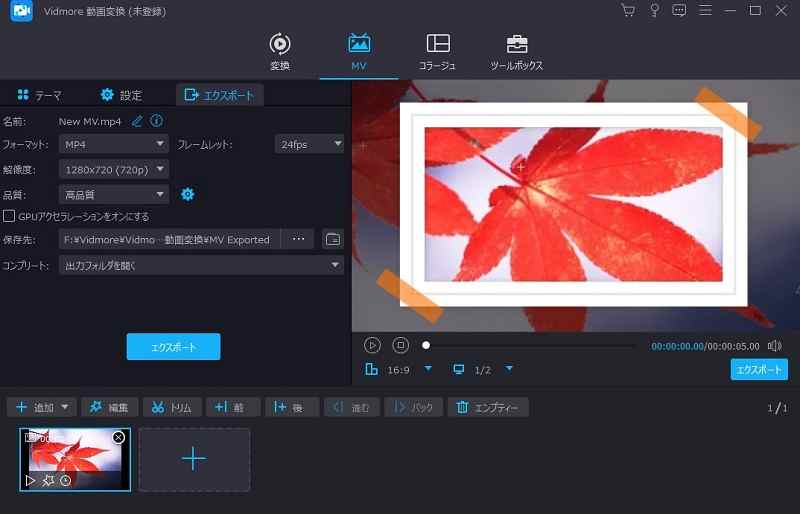Open the 24fps frame rate dropdown
Image resolution: width=800 pixels, height=514 pixels.
309,144
